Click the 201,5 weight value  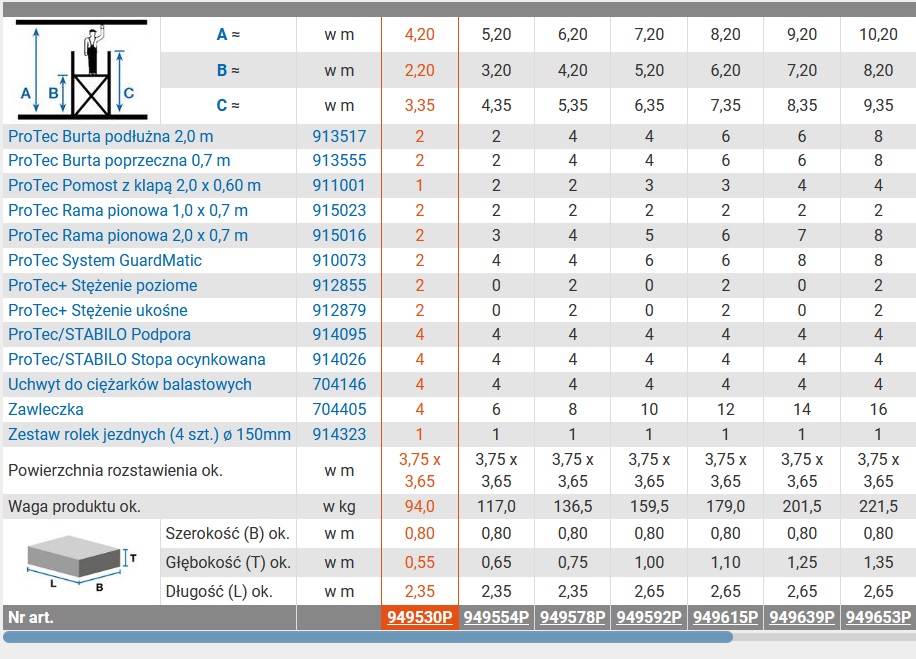802,507
